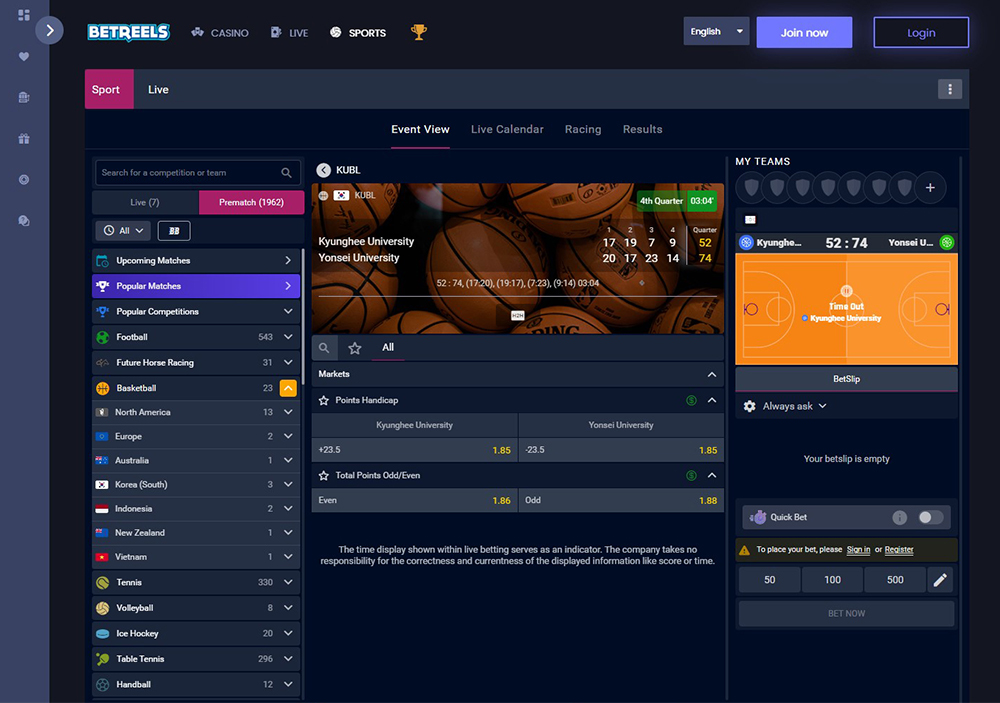Click cash-out icon on Total Points Odd/Even
The width and height of the screenshot is (1000, 703).
pos(691,476)
